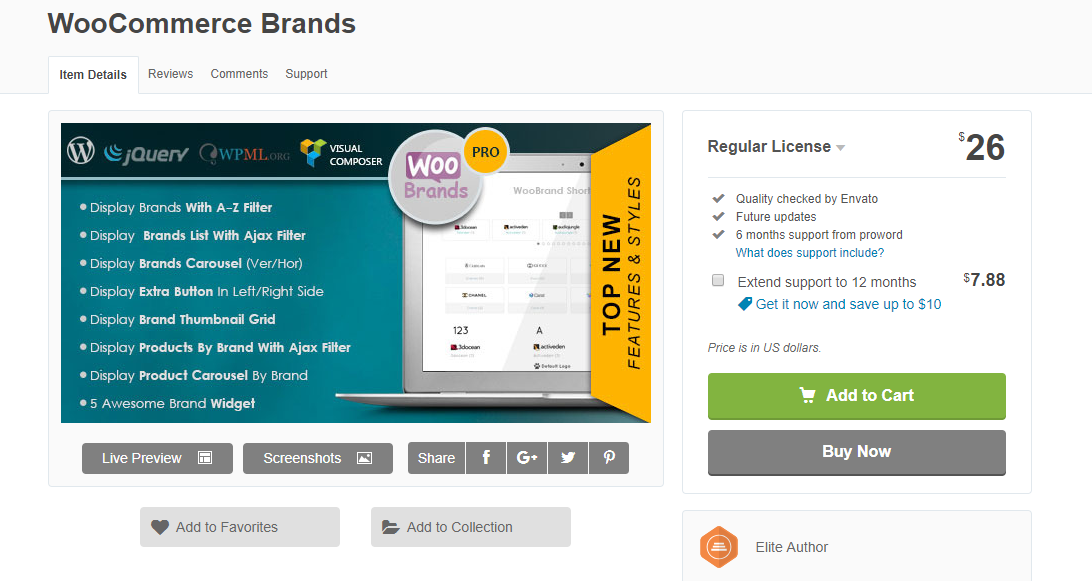Open the Live Preview
The height and width of the screenshot is (581, 1092).
[157, 458]
